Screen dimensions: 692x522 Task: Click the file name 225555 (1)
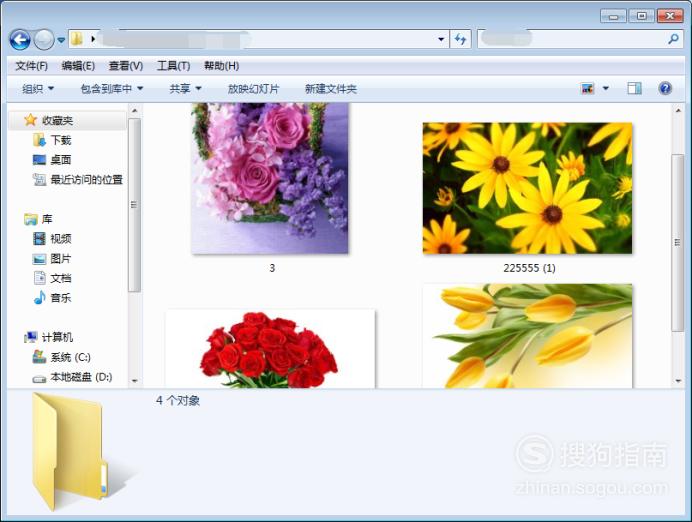click(529, 268)
